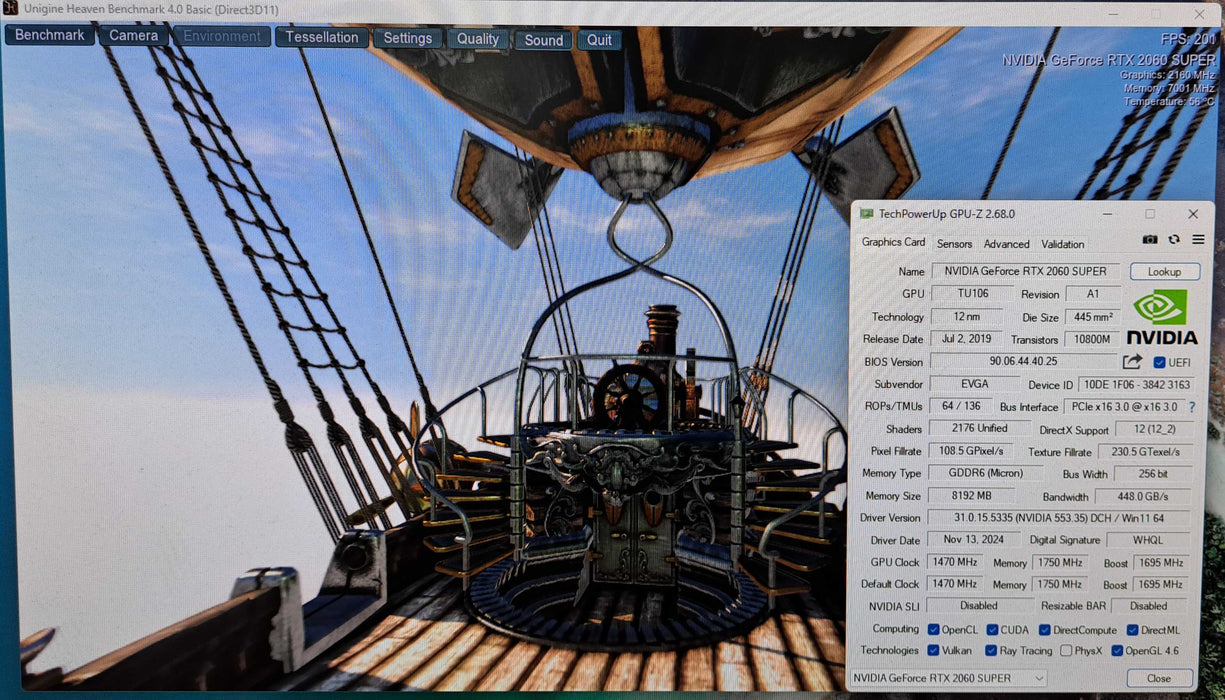Click the NVIDIA SLI value Disabled

(978, 606)
